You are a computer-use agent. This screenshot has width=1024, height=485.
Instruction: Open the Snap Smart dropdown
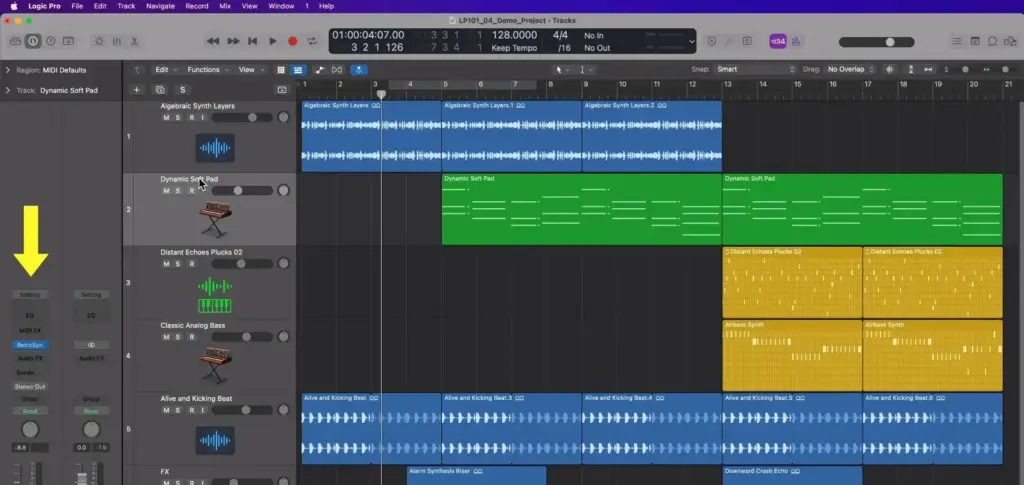click(755, 69)
